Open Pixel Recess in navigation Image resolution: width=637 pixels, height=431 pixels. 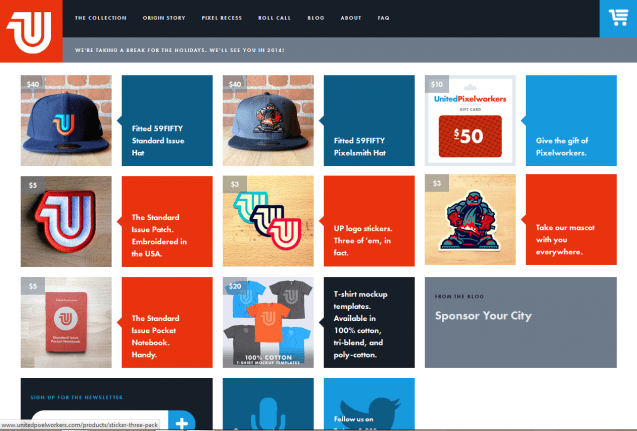tap(222, 18)
